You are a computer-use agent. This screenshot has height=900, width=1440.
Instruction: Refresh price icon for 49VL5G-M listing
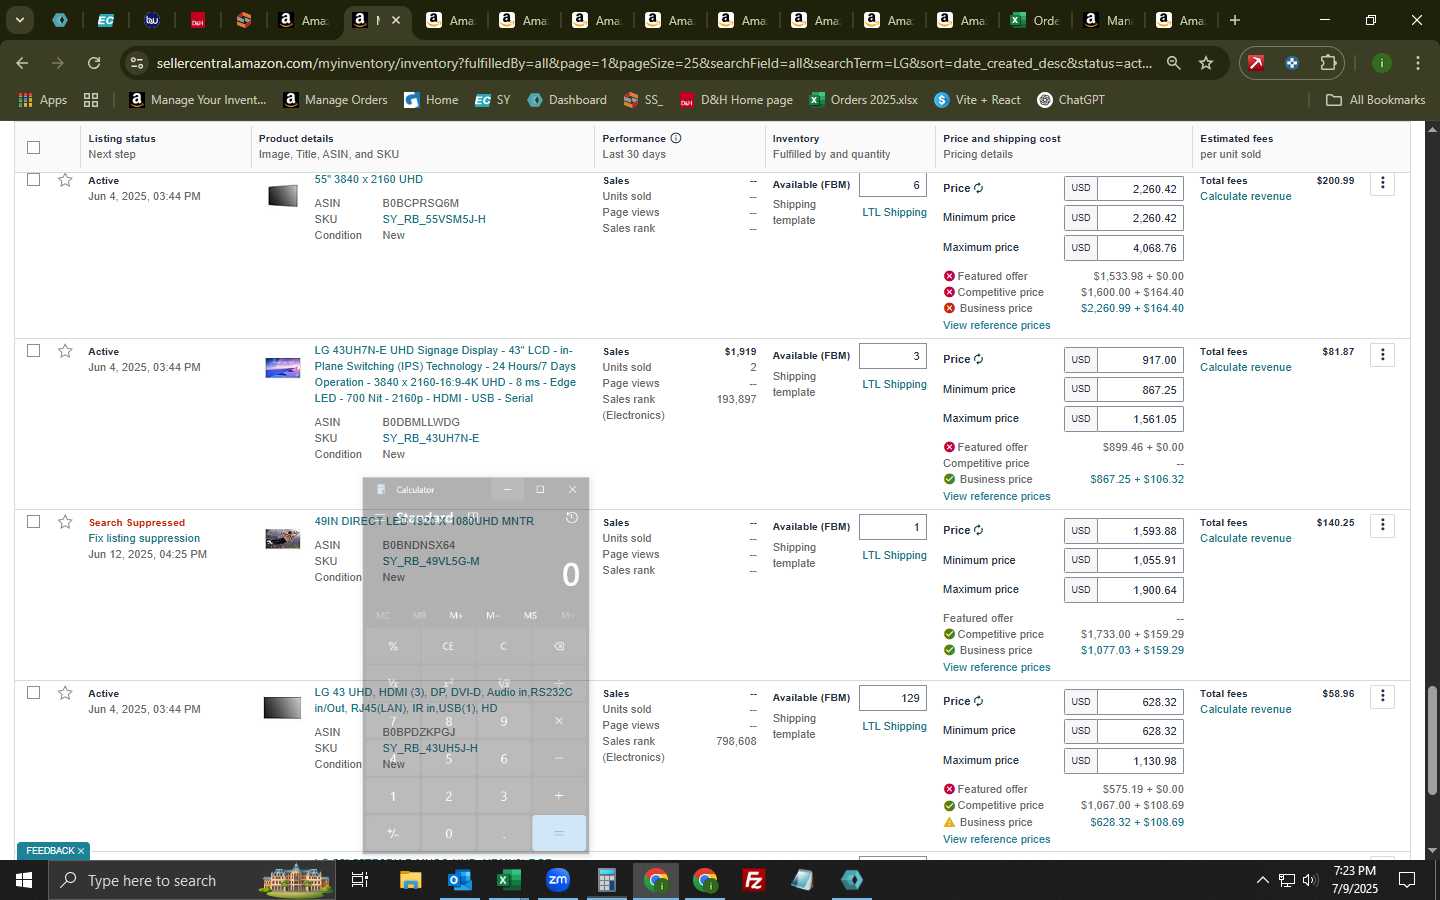[x=978, y=530]
